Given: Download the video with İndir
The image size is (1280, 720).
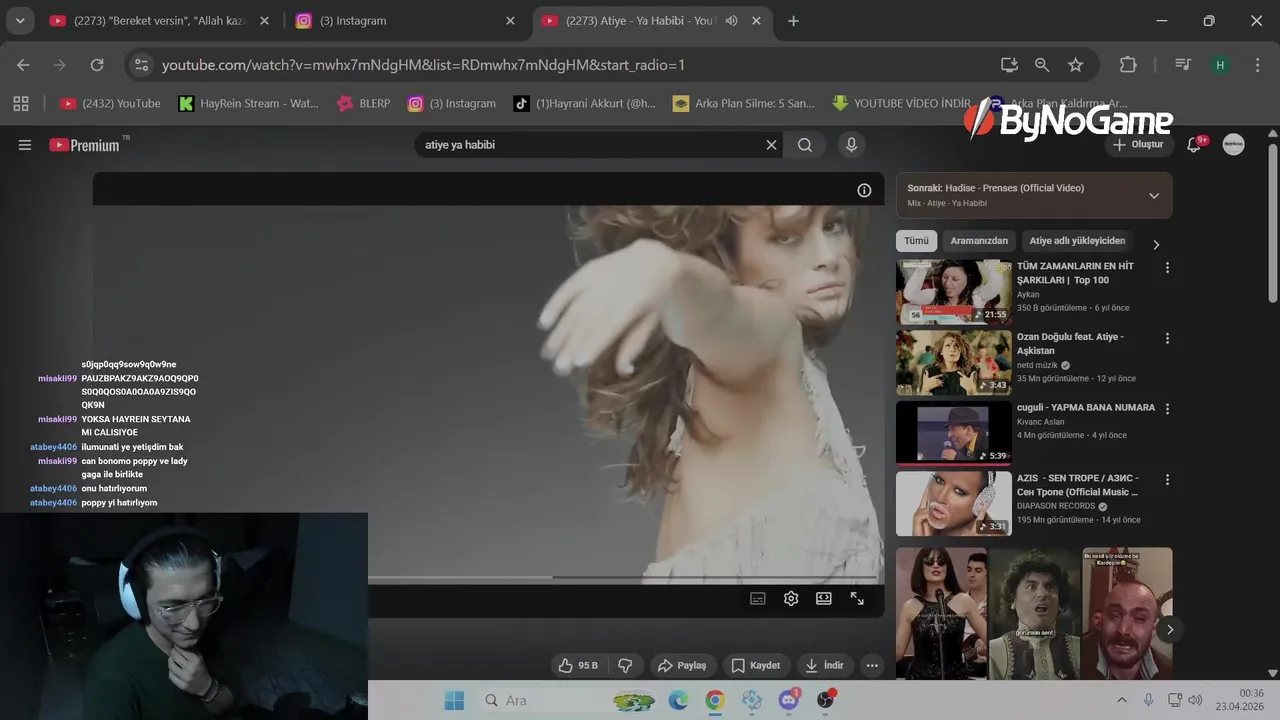Looking at the screenshot, I should tap(825, 665).
